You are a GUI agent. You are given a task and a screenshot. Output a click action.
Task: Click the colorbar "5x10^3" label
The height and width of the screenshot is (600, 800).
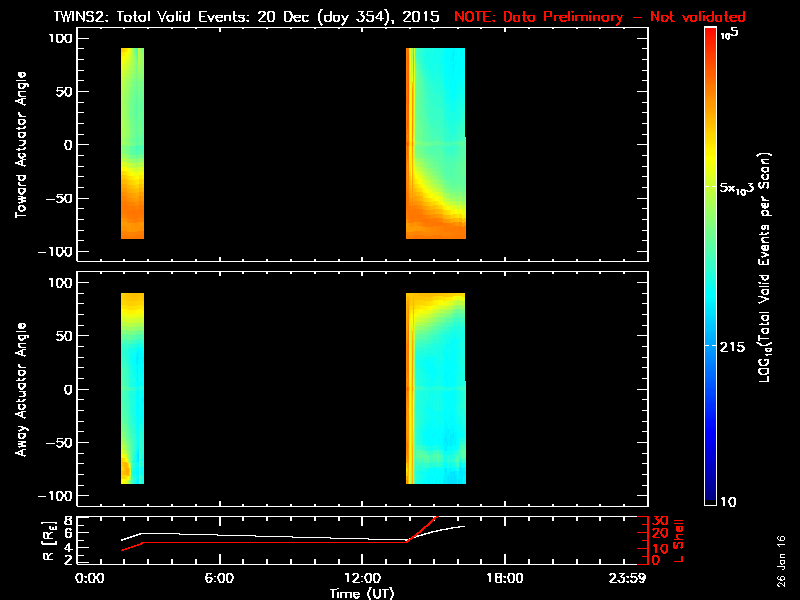point(737,188)
